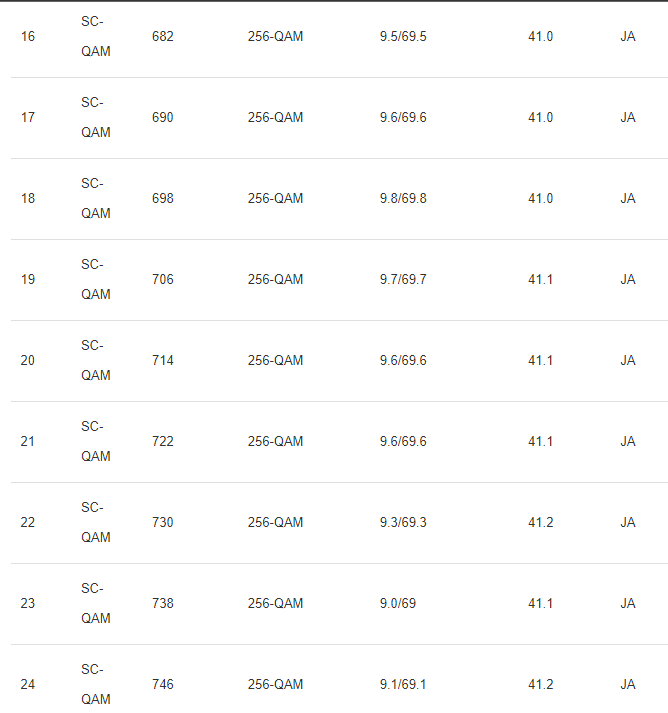Click channel number 20 in the first column
668x713 pixels.
point(28,361)
